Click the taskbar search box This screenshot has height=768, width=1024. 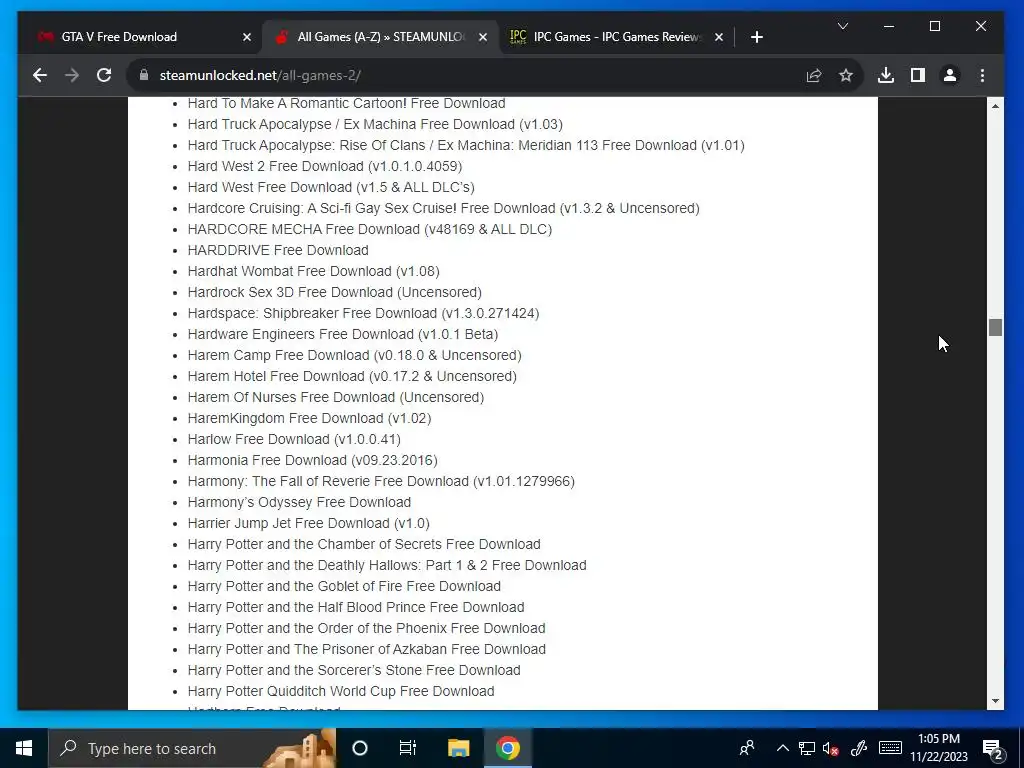click(192, 748)
